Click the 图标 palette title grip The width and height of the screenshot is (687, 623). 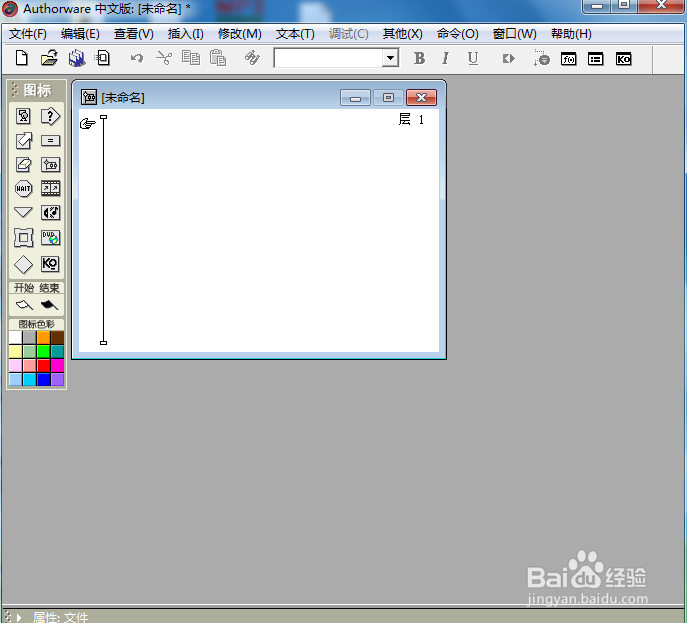coord(15,90)
